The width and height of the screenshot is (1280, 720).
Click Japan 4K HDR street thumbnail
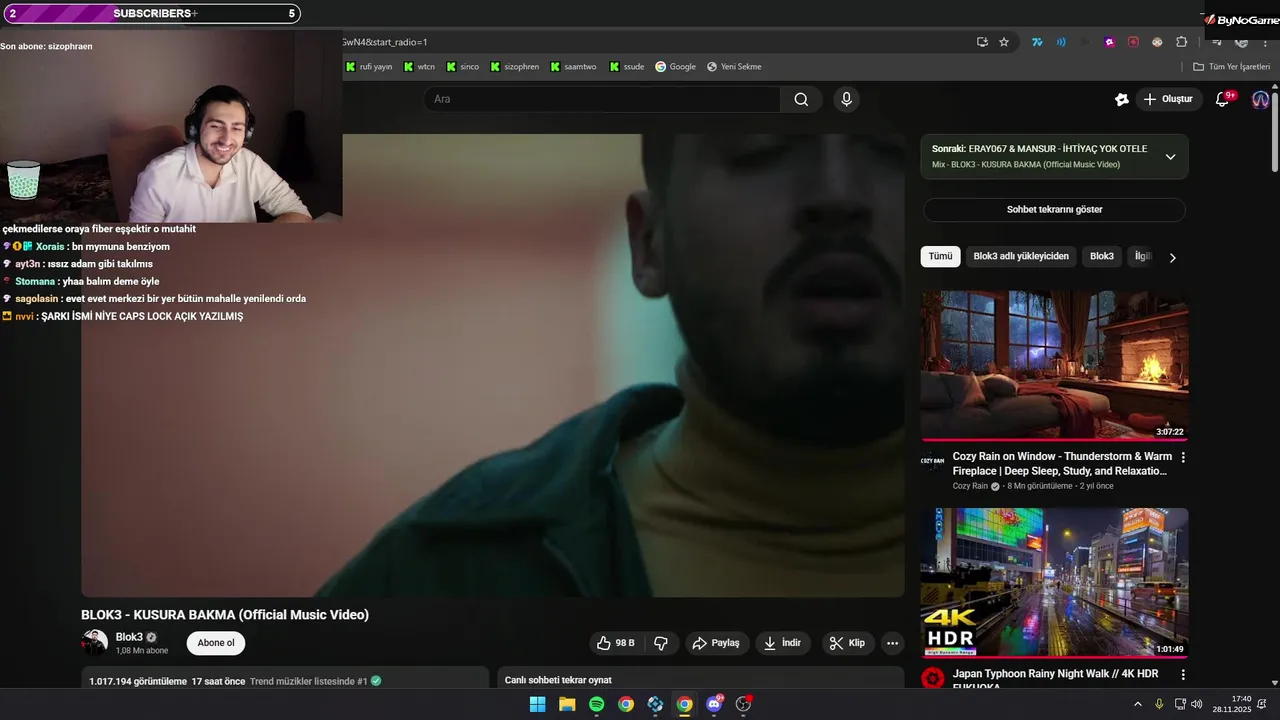pos(1054,583)
